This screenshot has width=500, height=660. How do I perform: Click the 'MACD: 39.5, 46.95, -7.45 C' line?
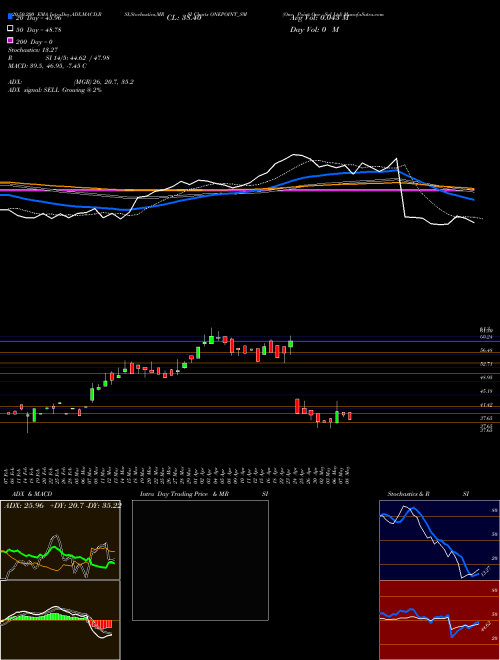click(x=48, y=66)
